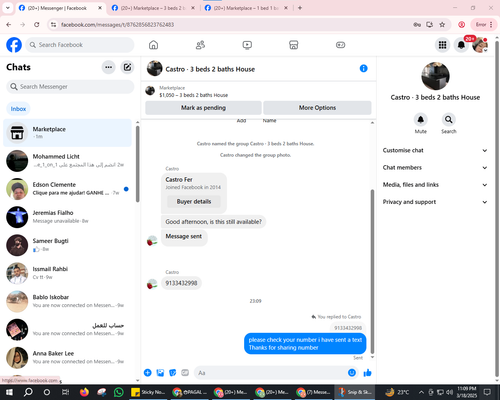Open Chats options three-dot button
This screenshot has width=500, height=400.
(x=108, y=67)
